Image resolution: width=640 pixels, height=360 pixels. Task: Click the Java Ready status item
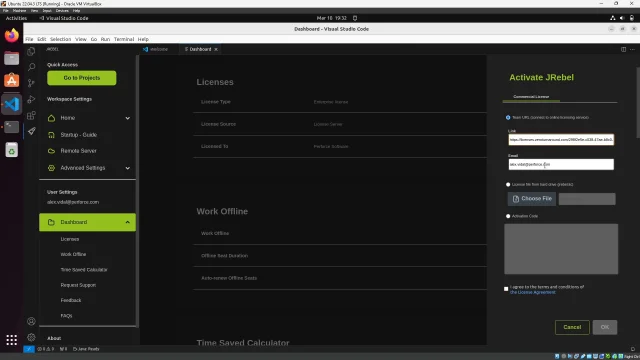(x=86, y=349)
